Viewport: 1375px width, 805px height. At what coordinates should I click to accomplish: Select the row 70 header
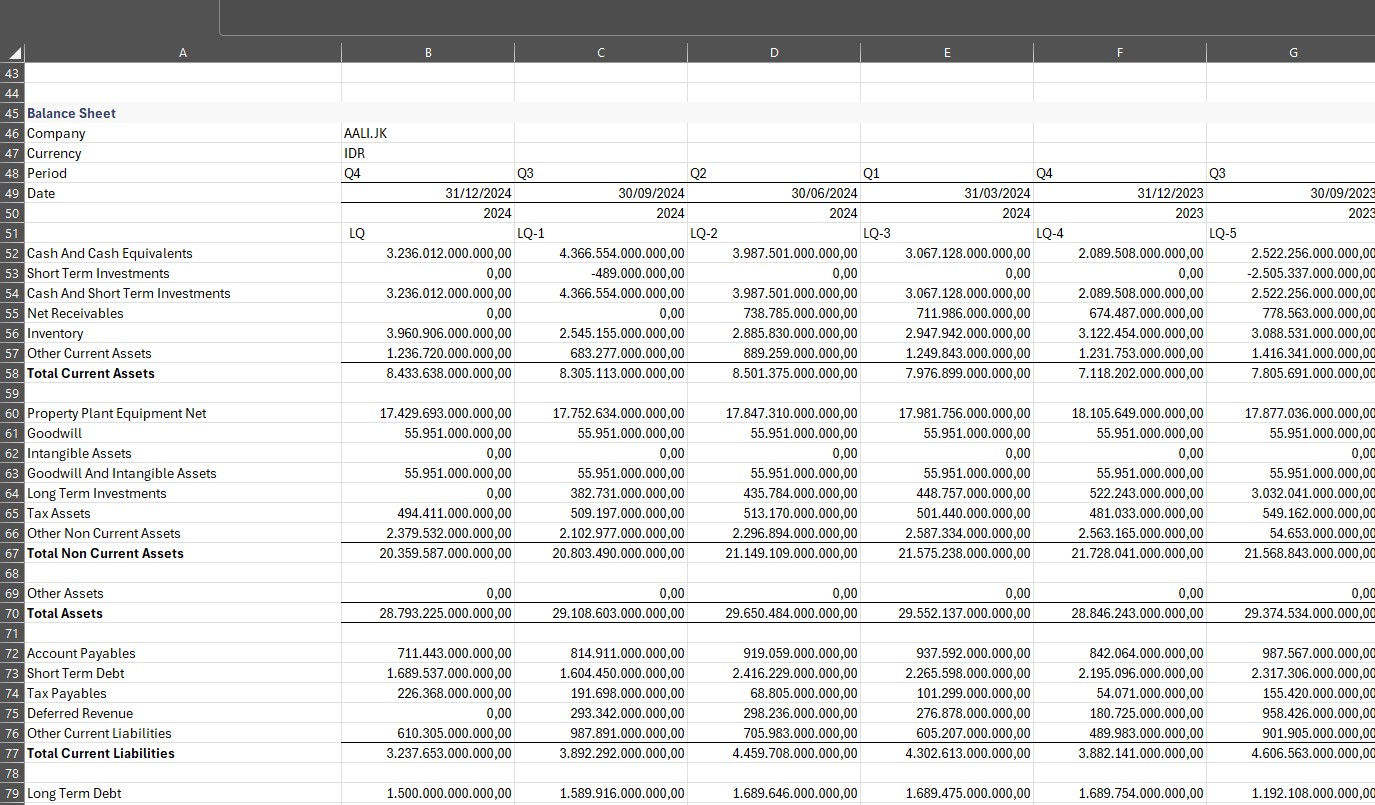click(12, 613)
